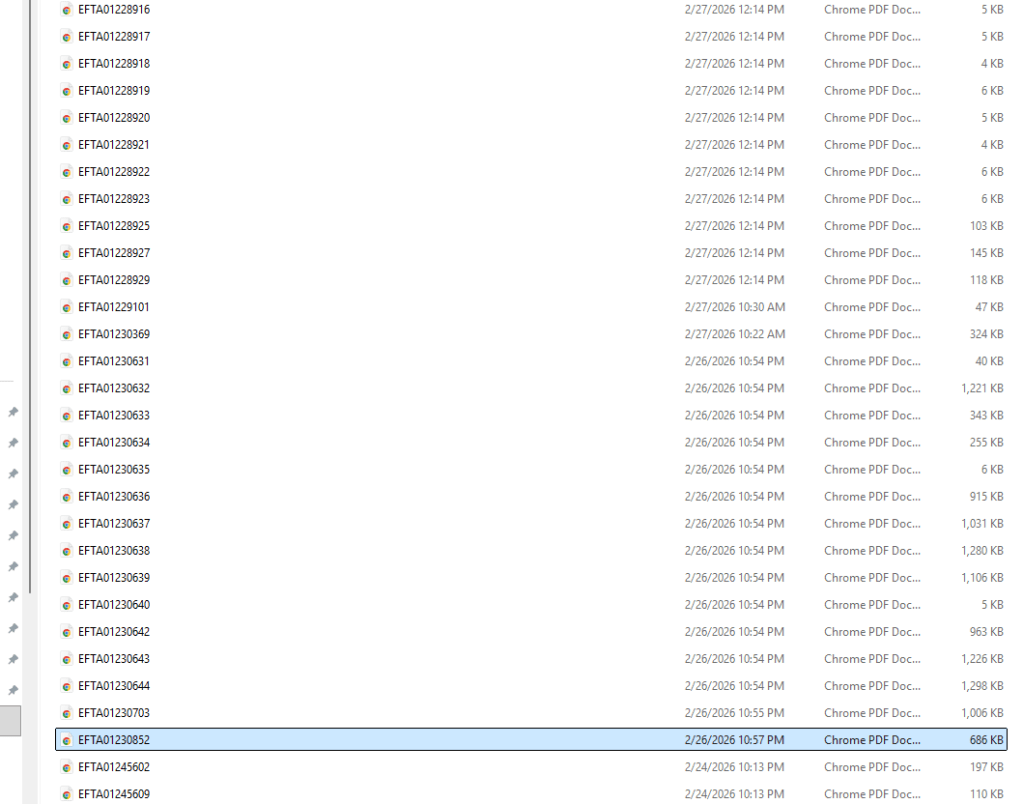This screenshot has width=1023, height=804.
Task: Select the file EFTA01230703
Action: pos(114,713)
